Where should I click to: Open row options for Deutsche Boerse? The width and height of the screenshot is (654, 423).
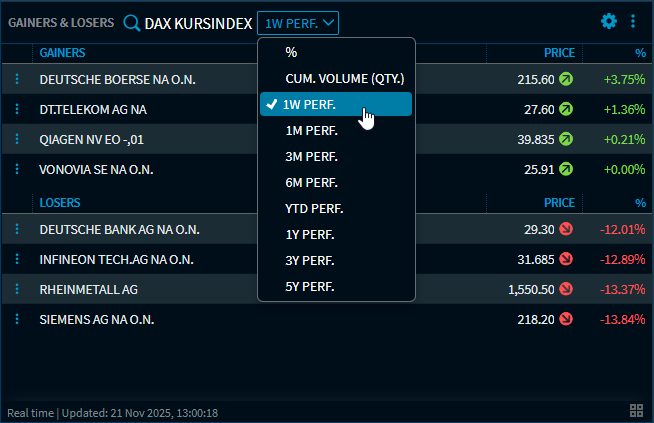pos(17,79)
